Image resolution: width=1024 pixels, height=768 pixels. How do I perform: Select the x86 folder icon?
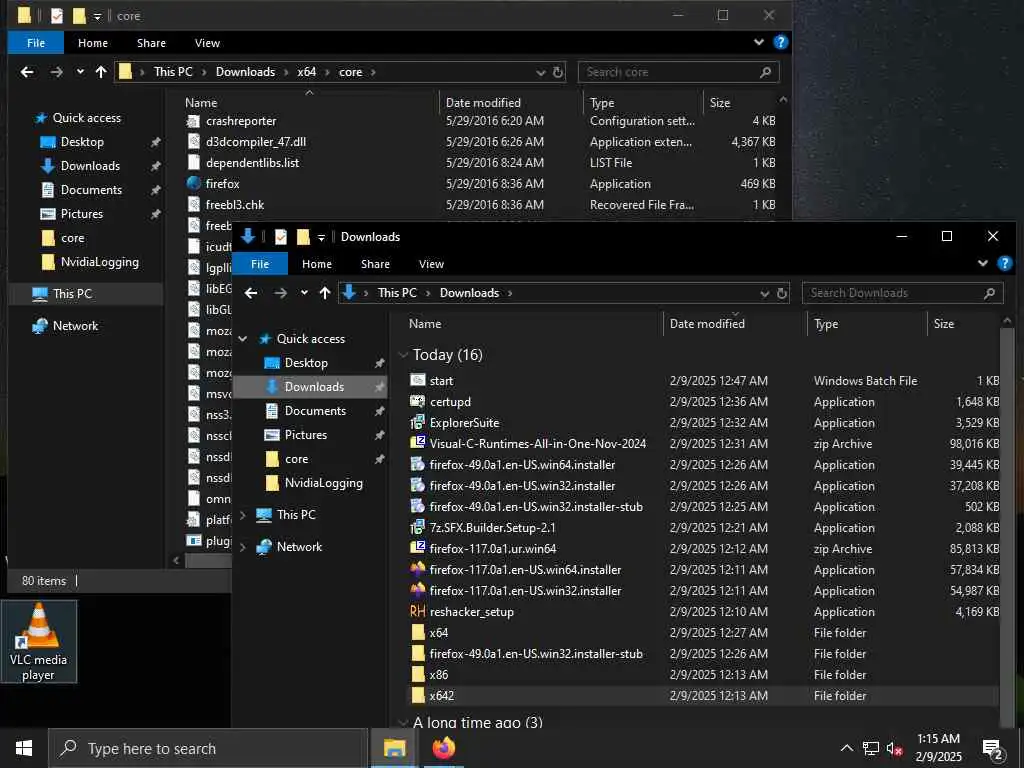pos(417,674)
